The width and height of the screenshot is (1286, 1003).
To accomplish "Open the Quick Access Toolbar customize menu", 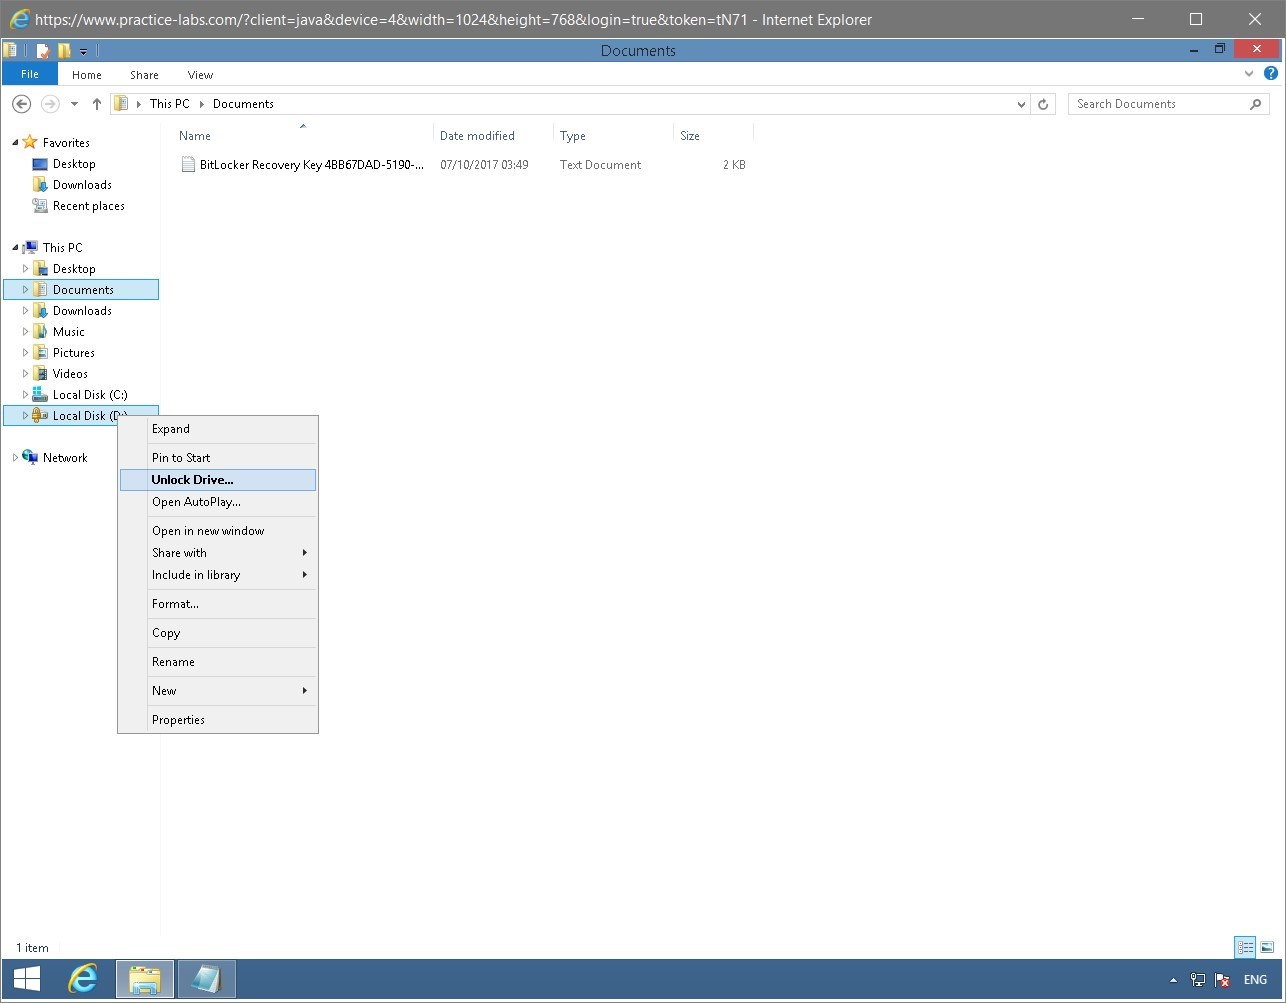I will 84,50.
